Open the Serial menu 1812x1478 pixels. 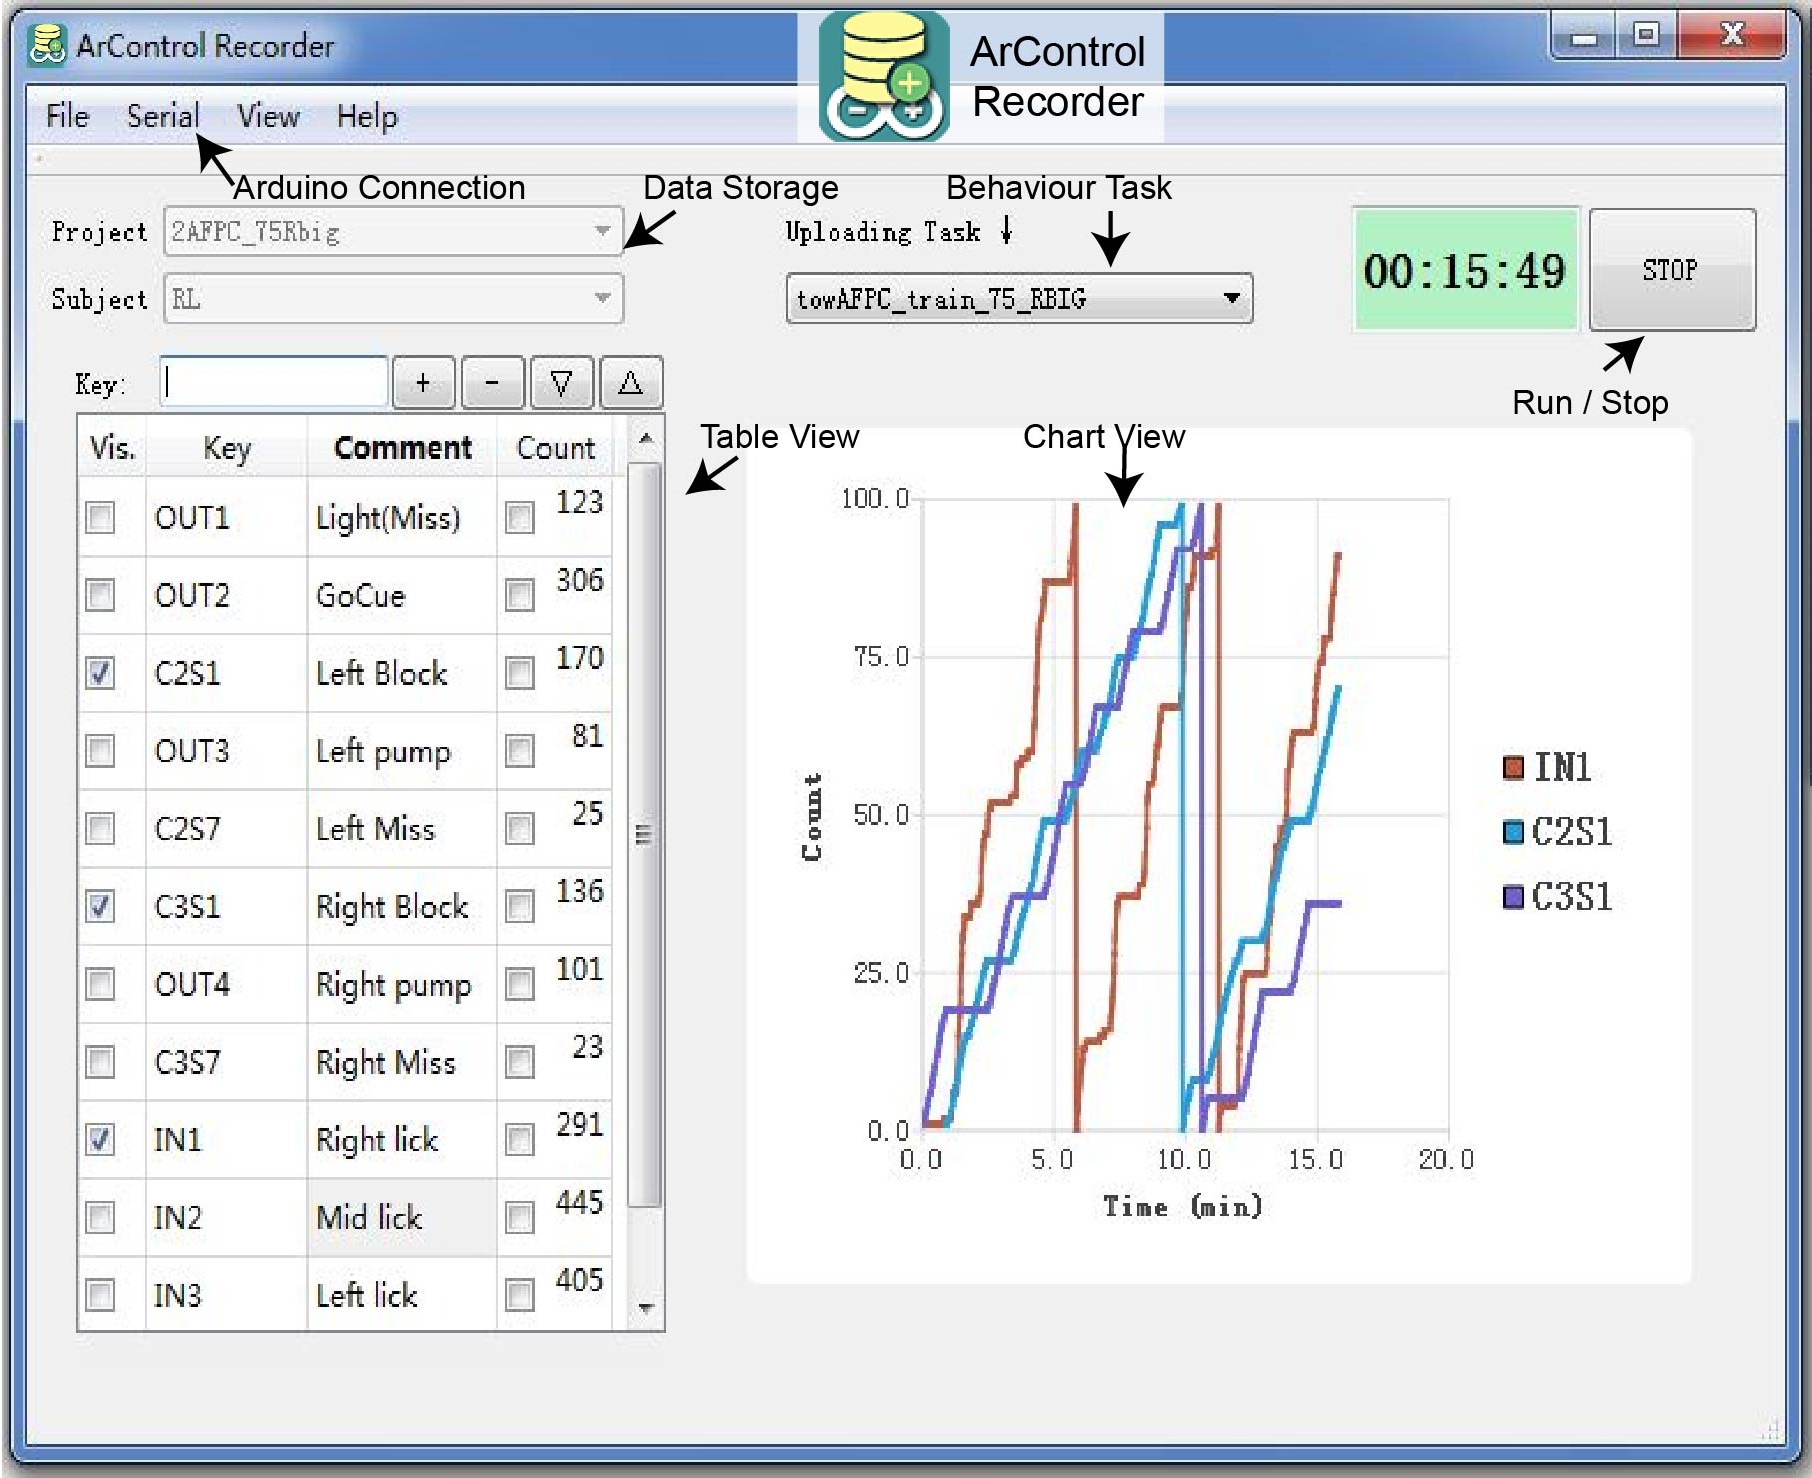click(x=163, y=117)
